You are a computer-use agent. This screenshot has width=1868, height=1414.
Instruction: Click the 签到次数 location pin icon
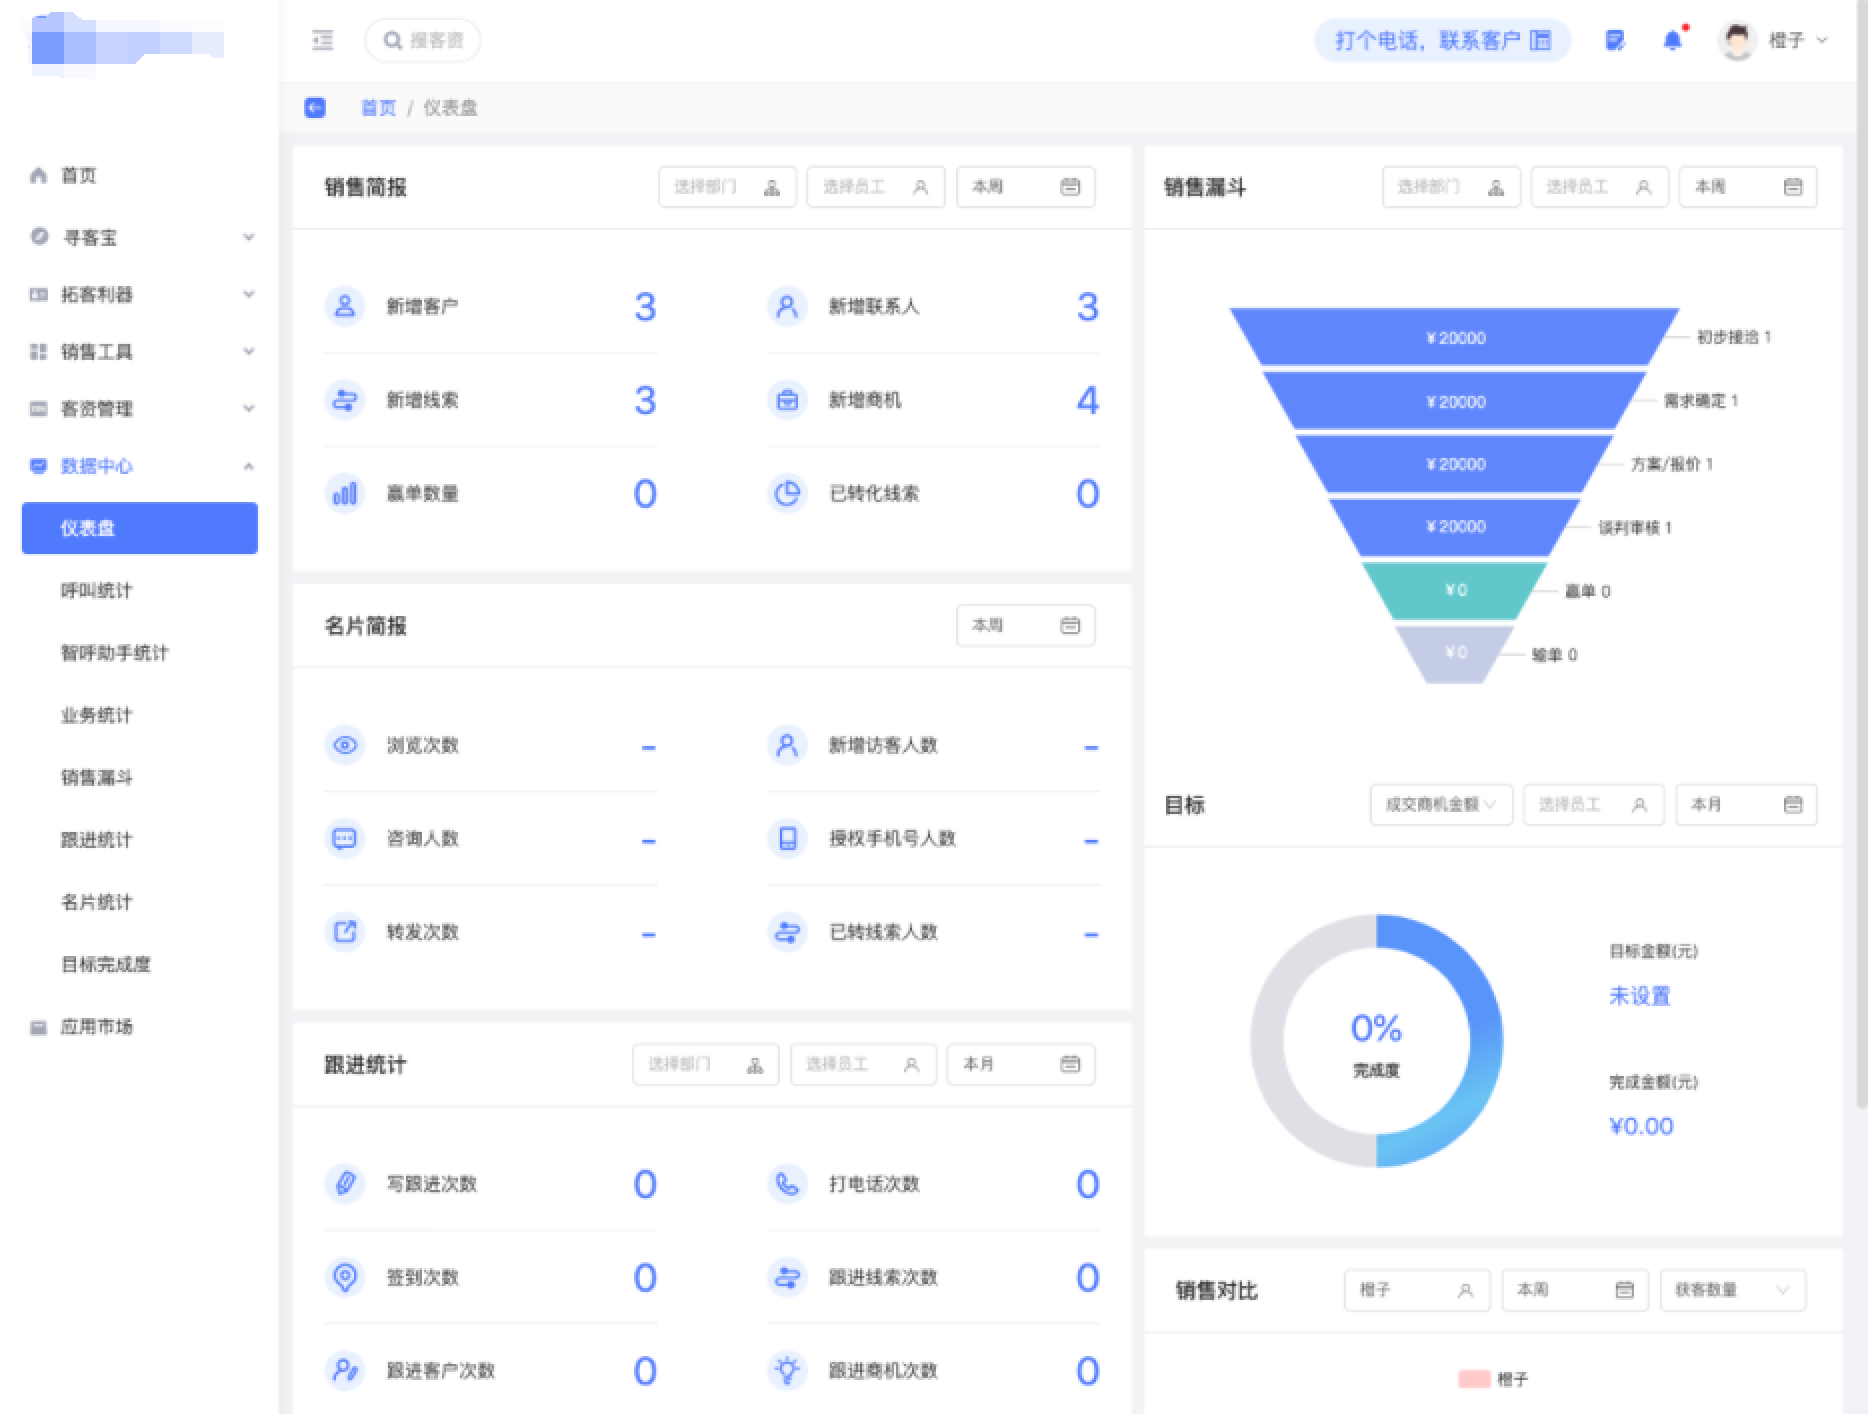(x=345, y=1277)
